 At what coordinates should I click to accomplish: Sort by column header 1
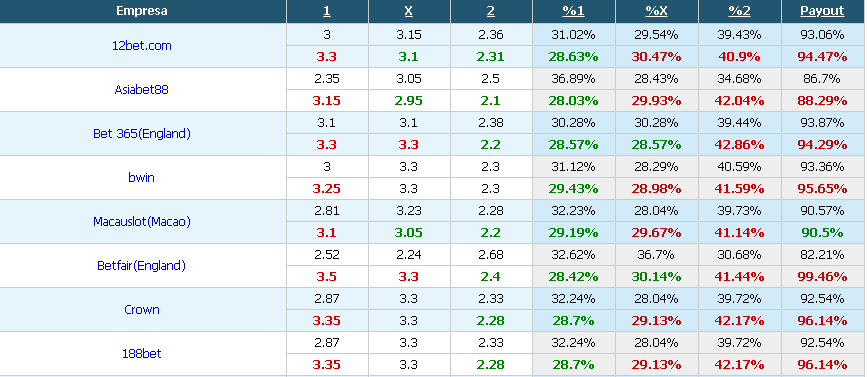327,11
